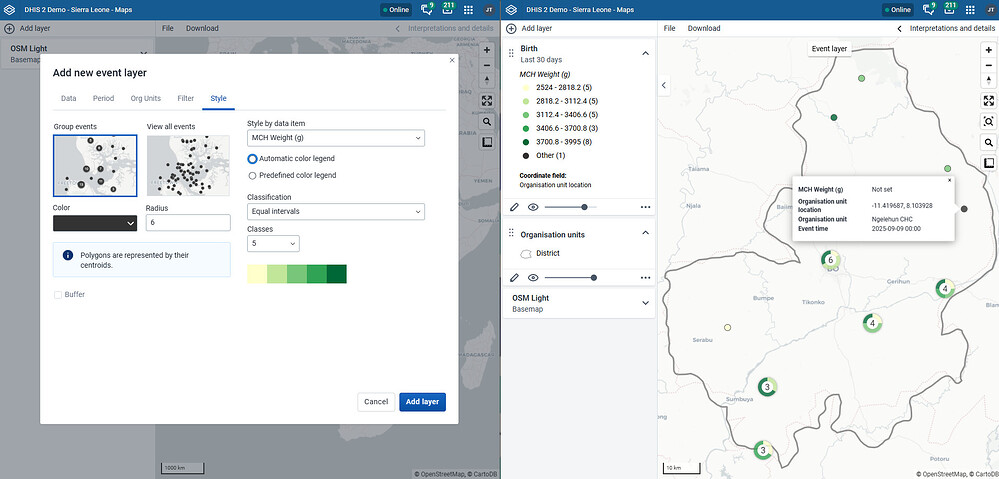The image size is (999, 479).
Task: Toggle visibility of the Birth layer
Action: 533,207
